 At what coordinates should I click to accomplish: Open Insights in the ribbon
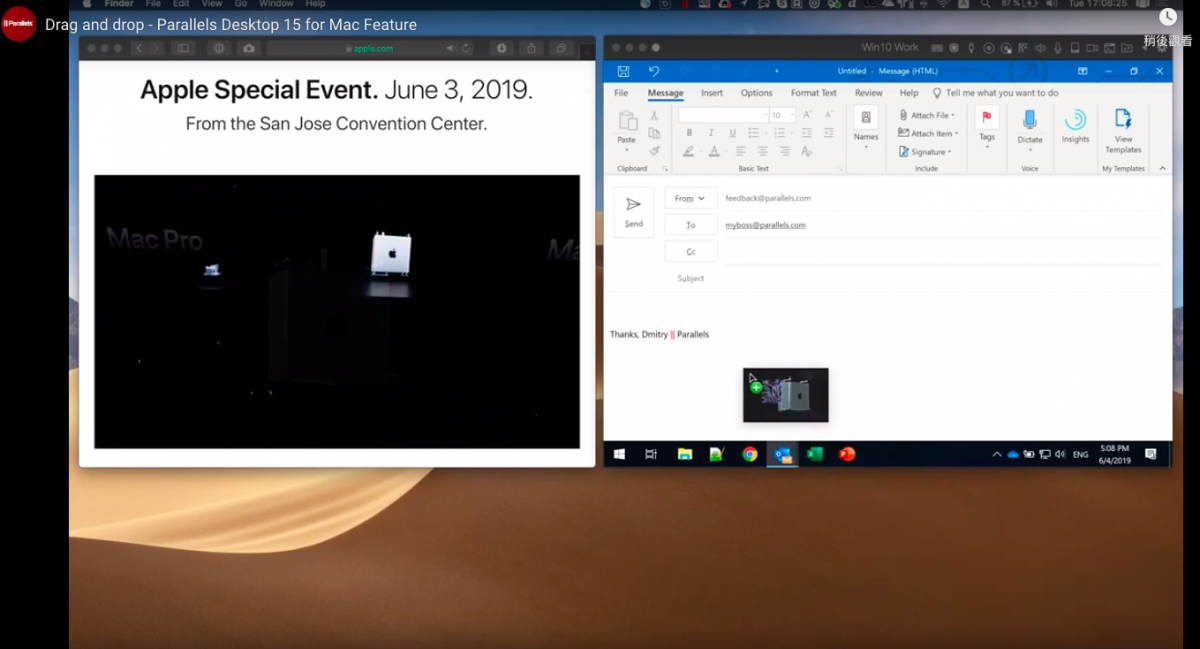pos(1075,125)
